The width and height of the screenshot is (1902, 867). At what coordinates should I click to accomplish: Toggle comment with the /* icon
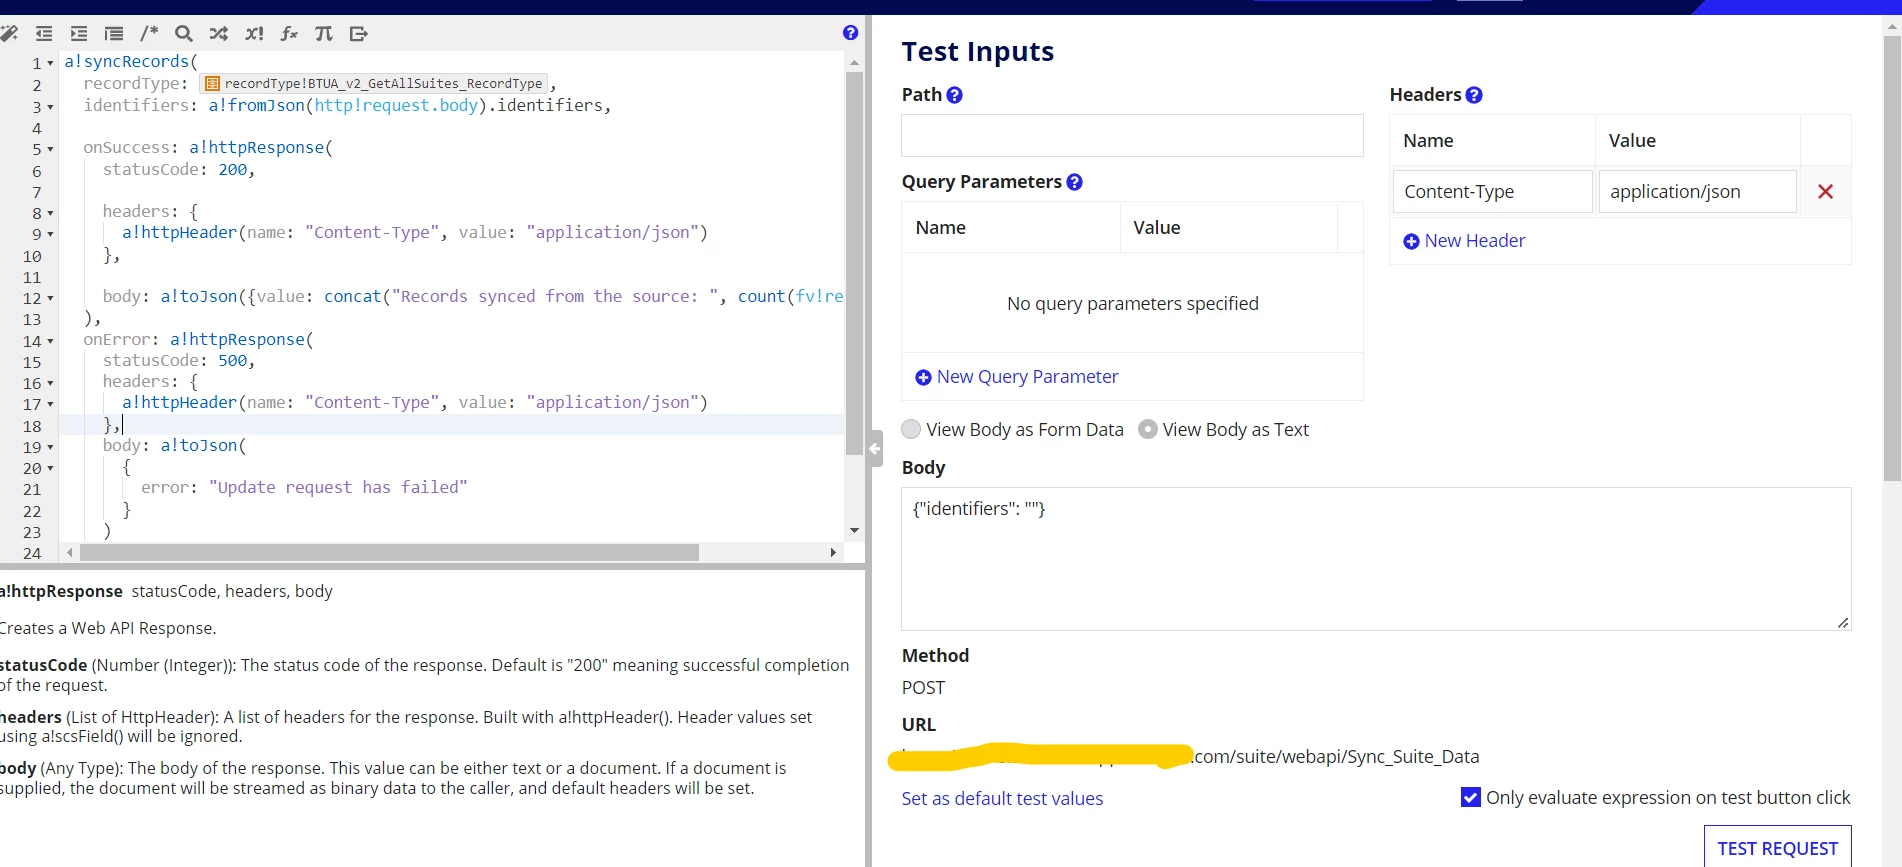coord(149,33)
